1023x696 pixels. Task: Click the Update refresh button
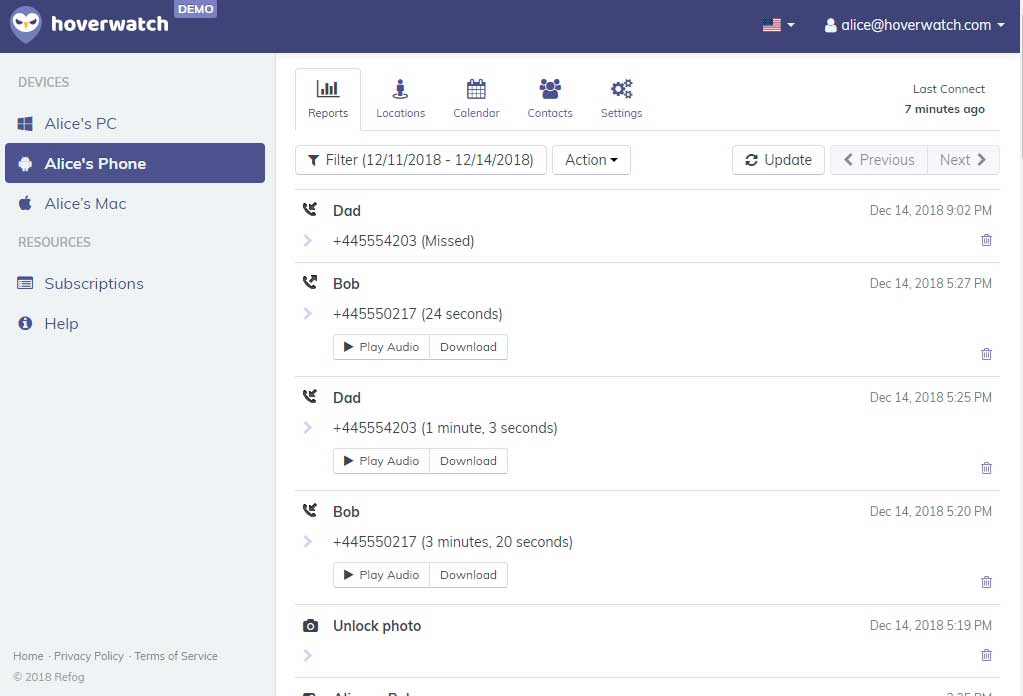pos(778,160)
